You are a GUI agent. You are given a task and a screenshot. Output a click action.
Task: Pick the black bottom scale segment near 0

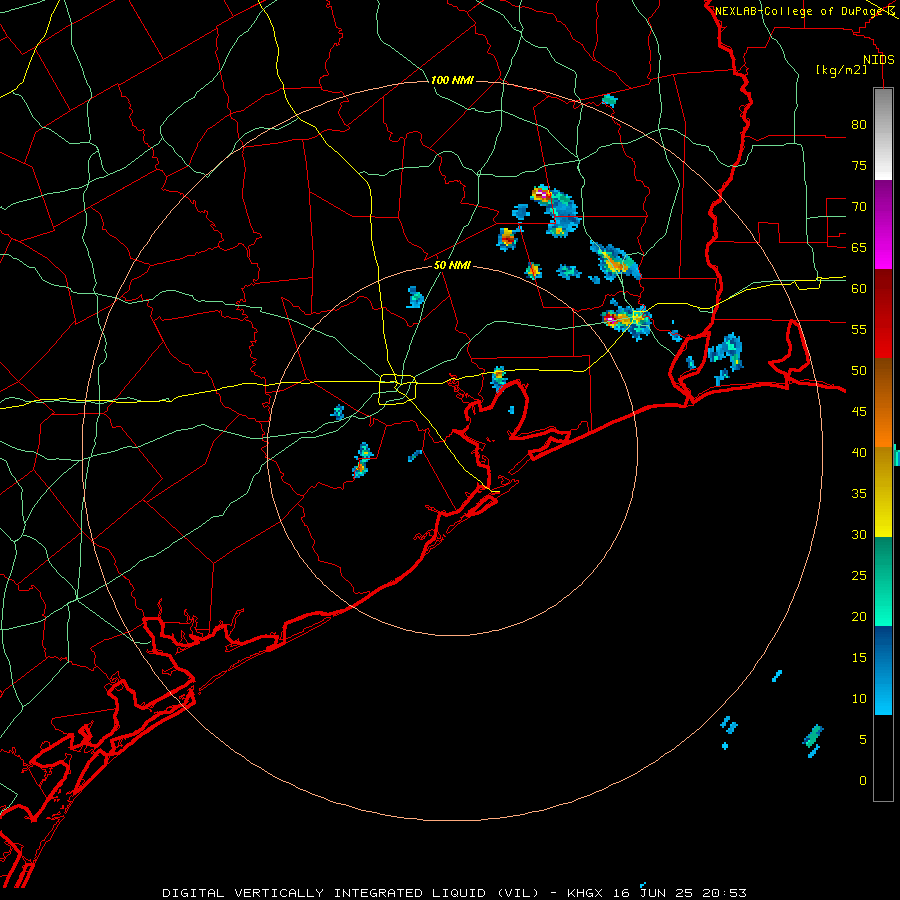point(883,758)
